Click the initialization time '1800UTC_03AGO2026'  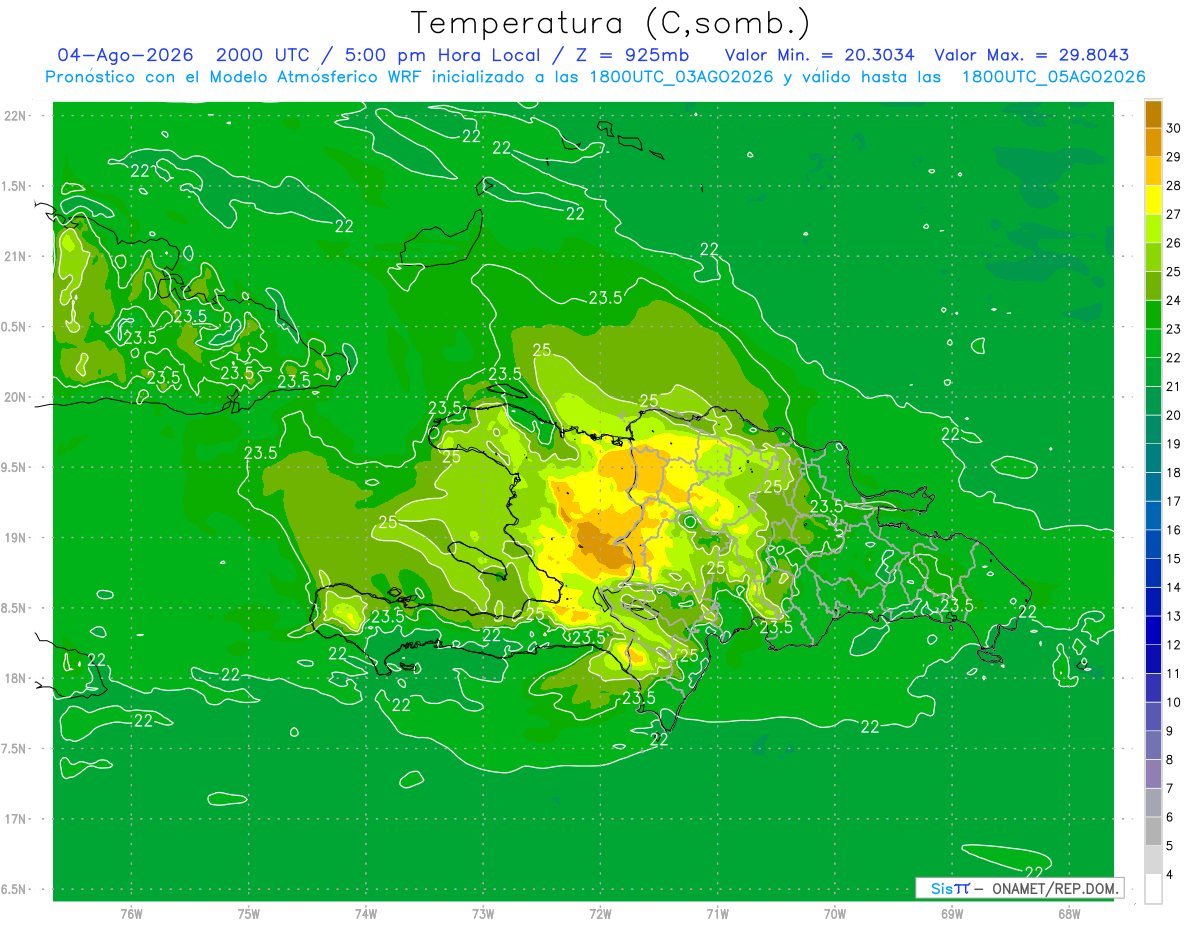pos(682,77)
